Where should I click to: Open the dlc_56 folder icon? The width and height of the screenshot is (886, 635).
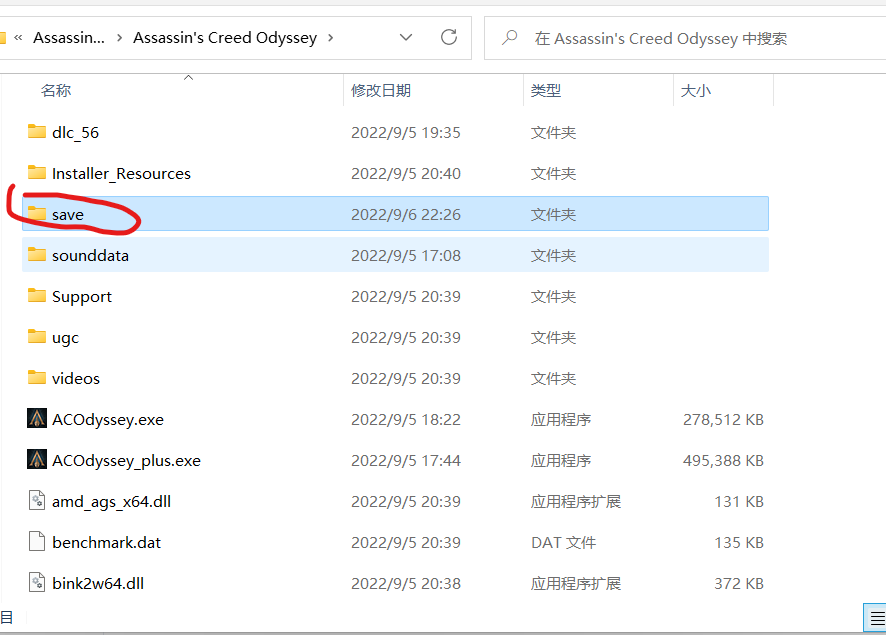[x=37, y=132]
